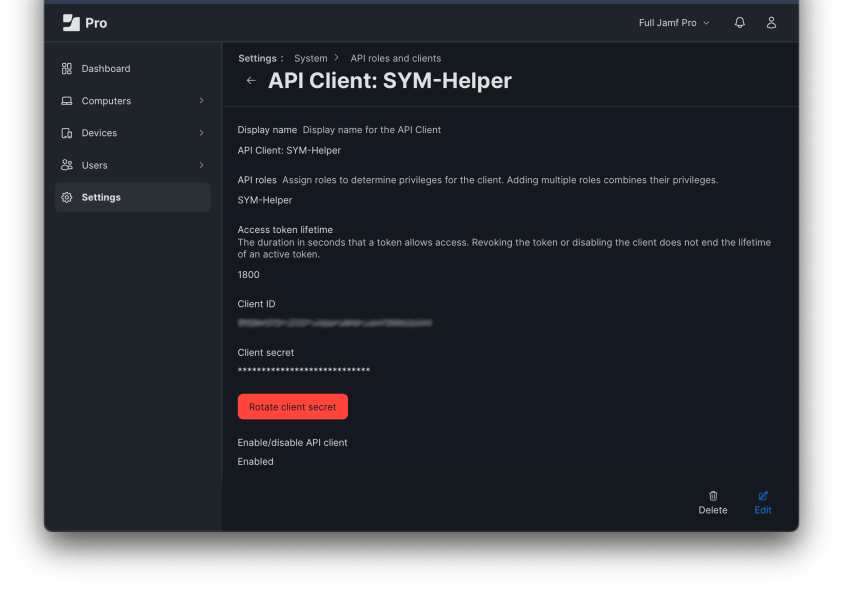Click the Enable/disable API client label

(x=292, y=443)
